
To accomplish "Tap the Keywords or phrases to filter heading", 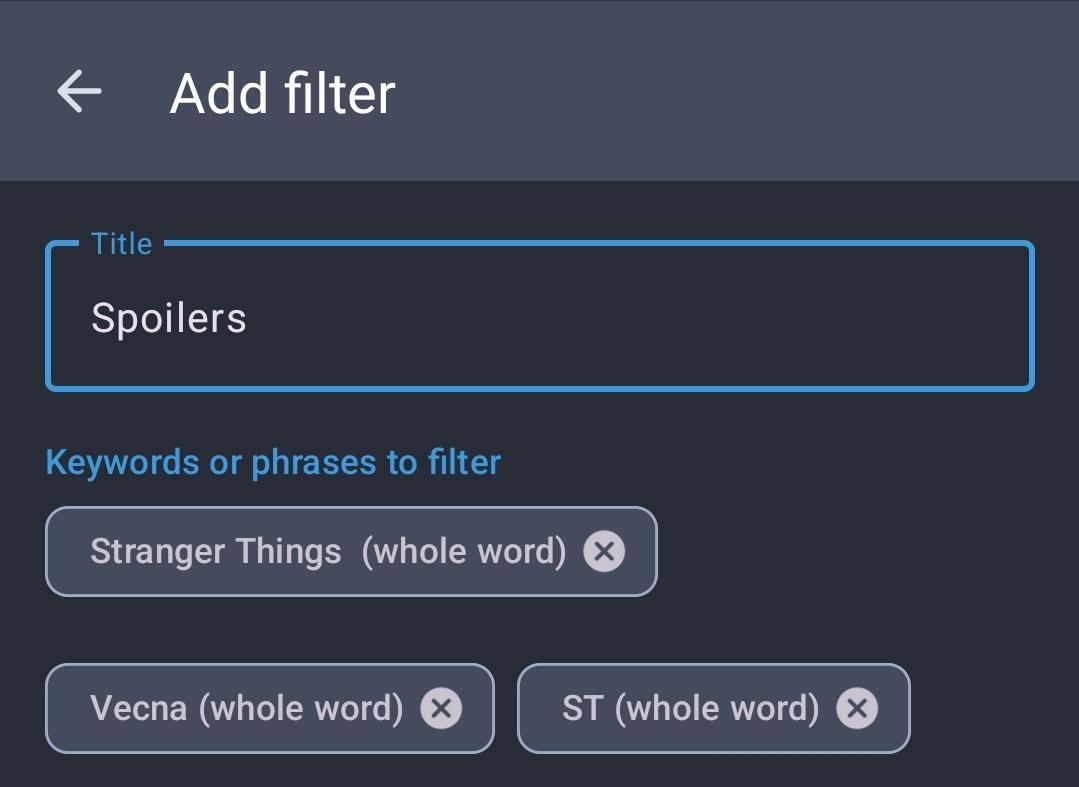I will 273,462.
